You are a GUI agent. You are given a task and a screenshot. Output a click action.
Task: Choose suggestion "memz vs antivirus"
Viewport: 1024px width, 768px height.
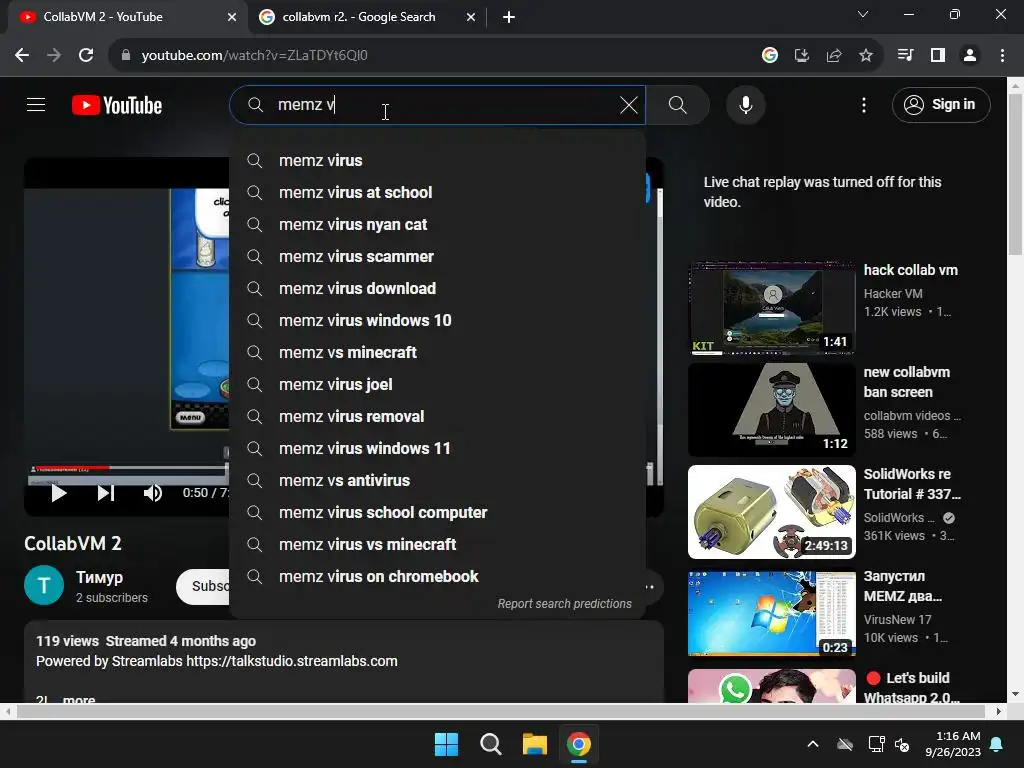[437, 481]
